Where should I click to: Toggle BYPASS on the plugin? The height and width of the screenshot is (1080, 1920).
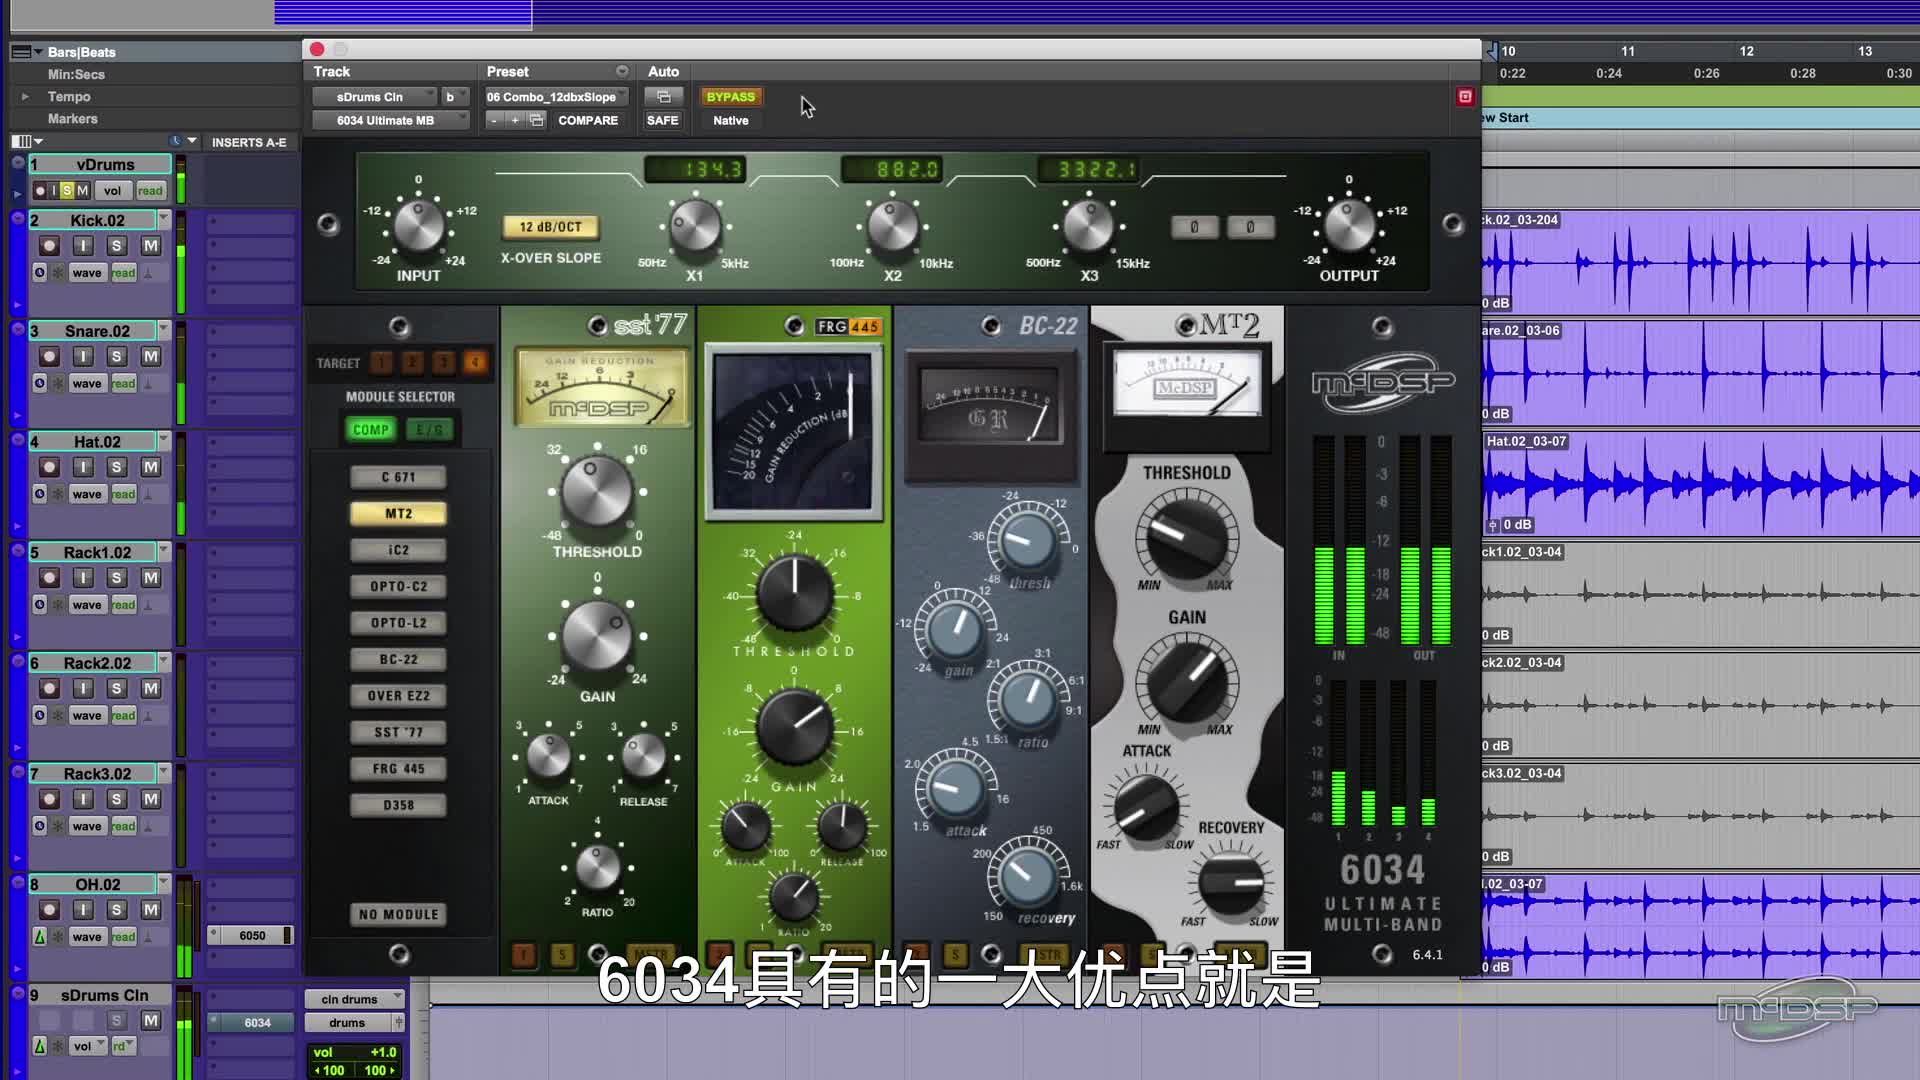(731, 97)
